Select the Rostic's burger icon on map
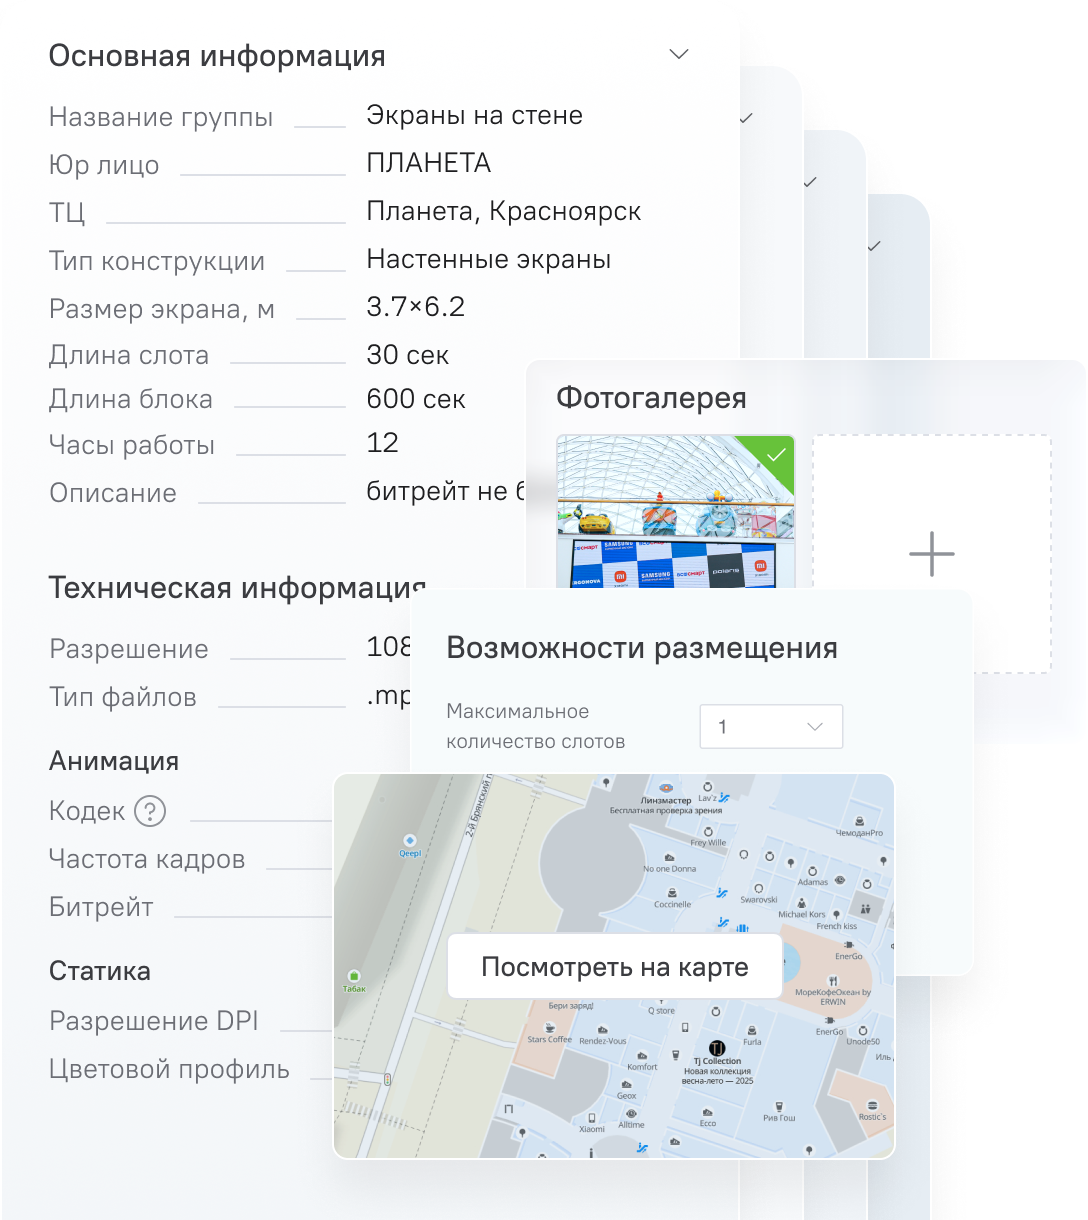This screenshot has height=1220, width=1088. 871,1104
